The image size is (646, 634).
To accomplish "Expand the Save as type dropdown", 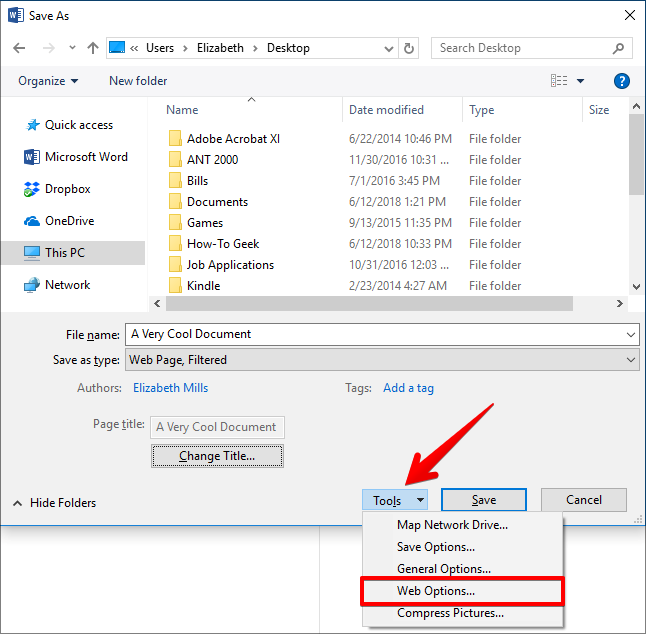I will pos(631,360).
